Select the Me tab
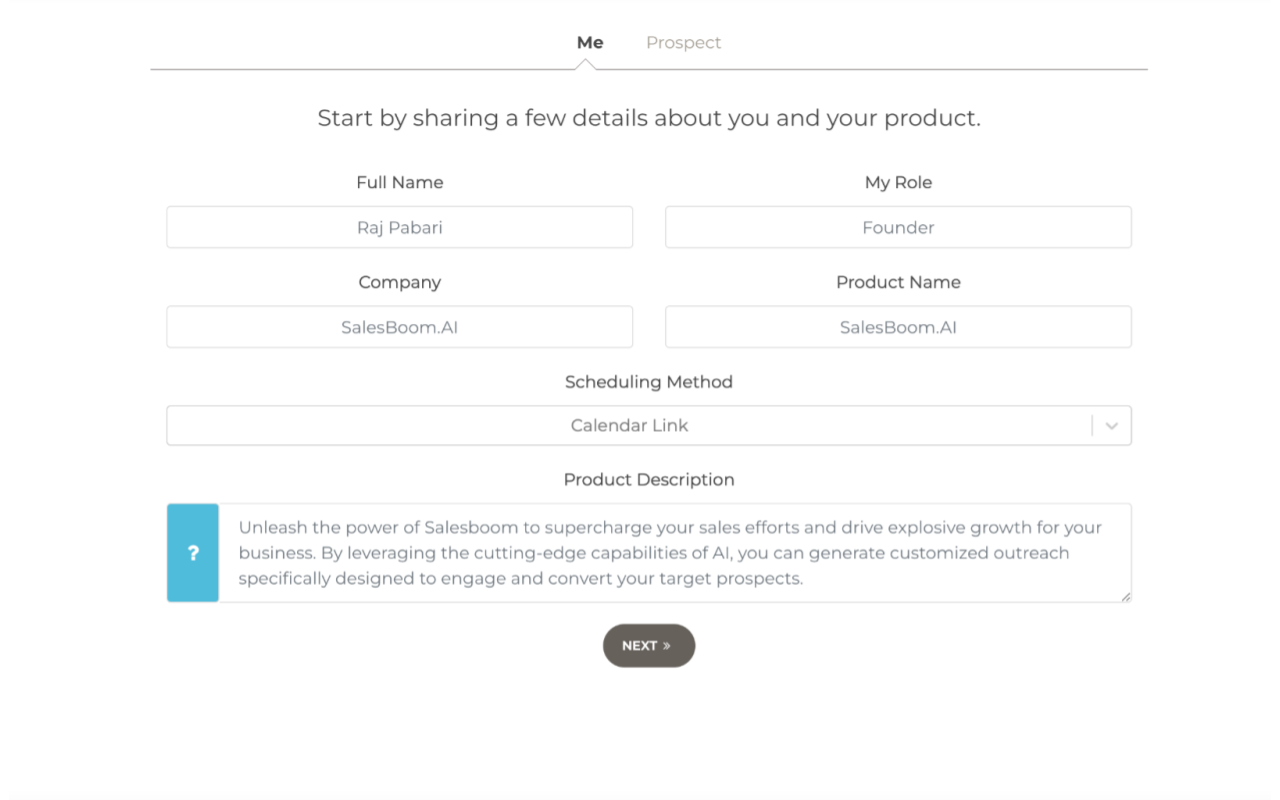Image resolution: width=1280 pixels, height=800 pixels. click(590, 42)
